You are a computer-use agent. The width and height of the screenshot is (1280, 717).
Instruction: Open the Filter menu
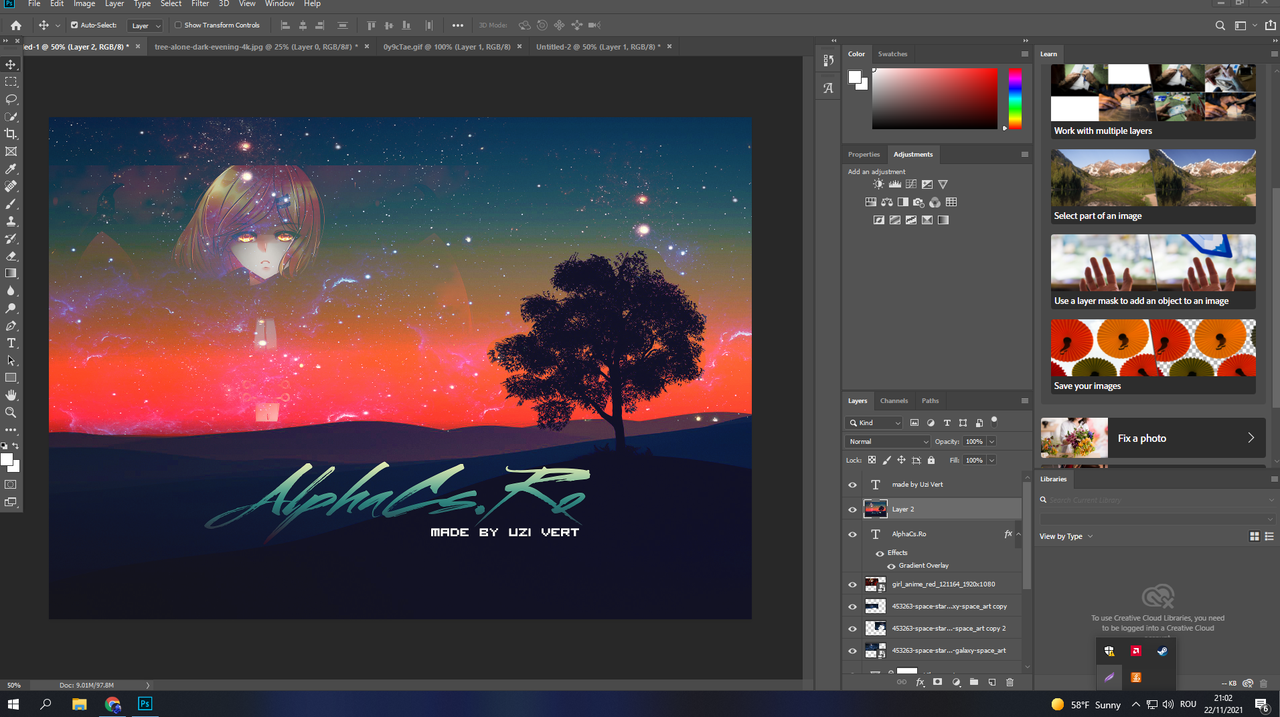click(201, 4)
